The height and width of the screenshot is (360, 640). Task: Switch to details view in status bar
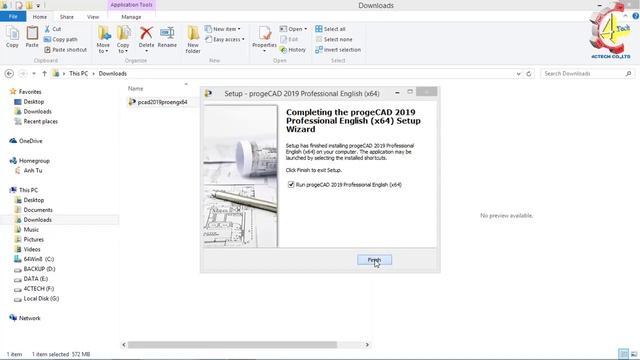623,354
